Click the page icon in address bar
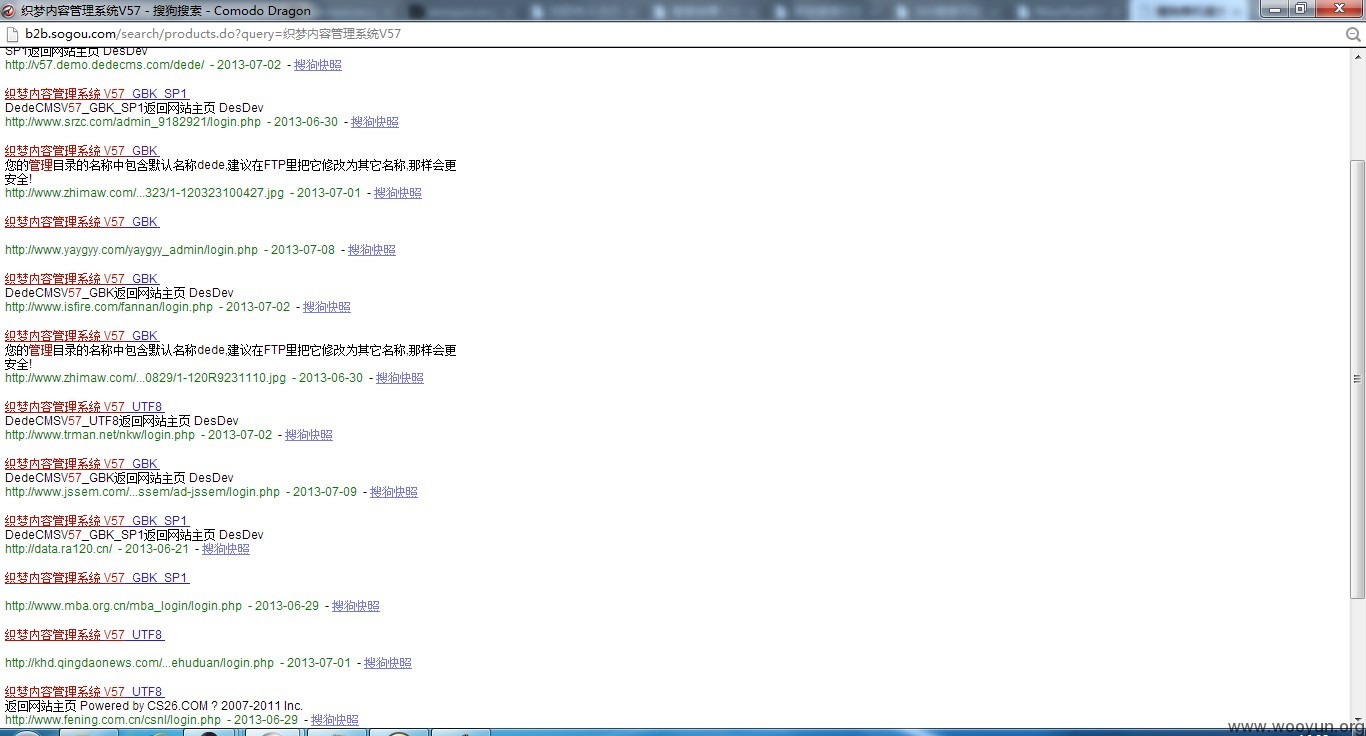The height and width of the screenshot is (736, 1366). click(11, 33)
